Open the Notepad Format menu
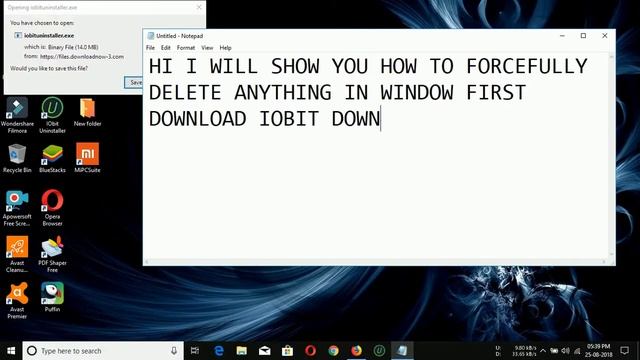Screen dimensions: 640x360 (186, 48)
